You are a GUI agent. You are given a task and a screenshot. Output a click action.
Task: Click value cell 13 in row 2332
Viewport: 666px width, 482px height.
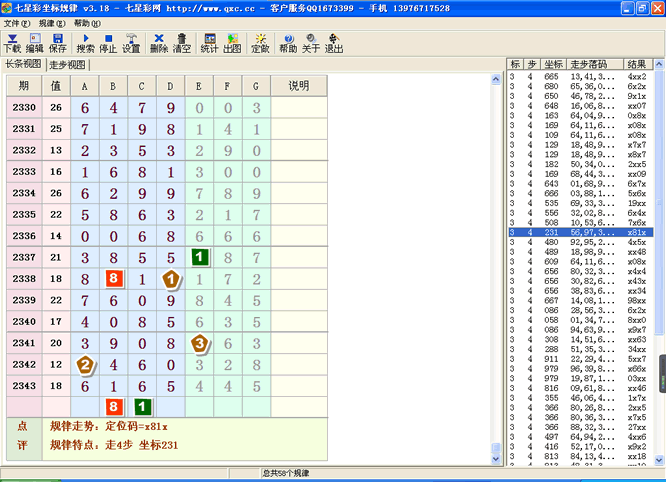point(56,150)
